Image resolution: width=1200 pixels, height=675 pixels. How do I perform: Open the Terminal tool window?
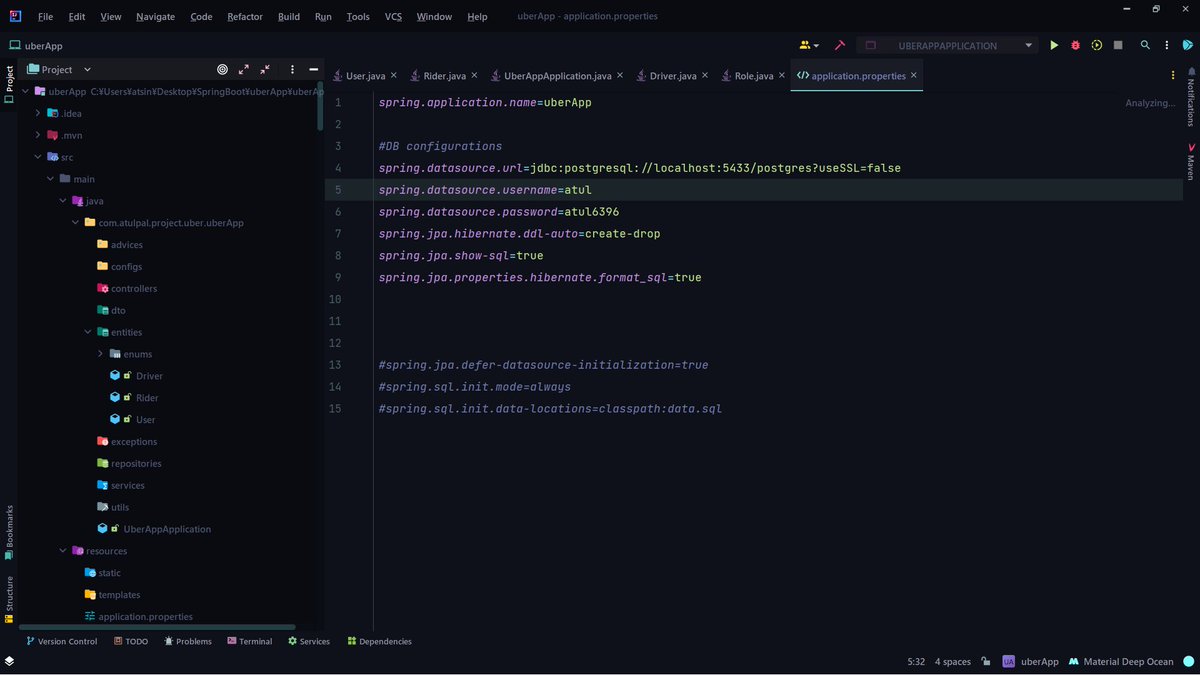249,641
